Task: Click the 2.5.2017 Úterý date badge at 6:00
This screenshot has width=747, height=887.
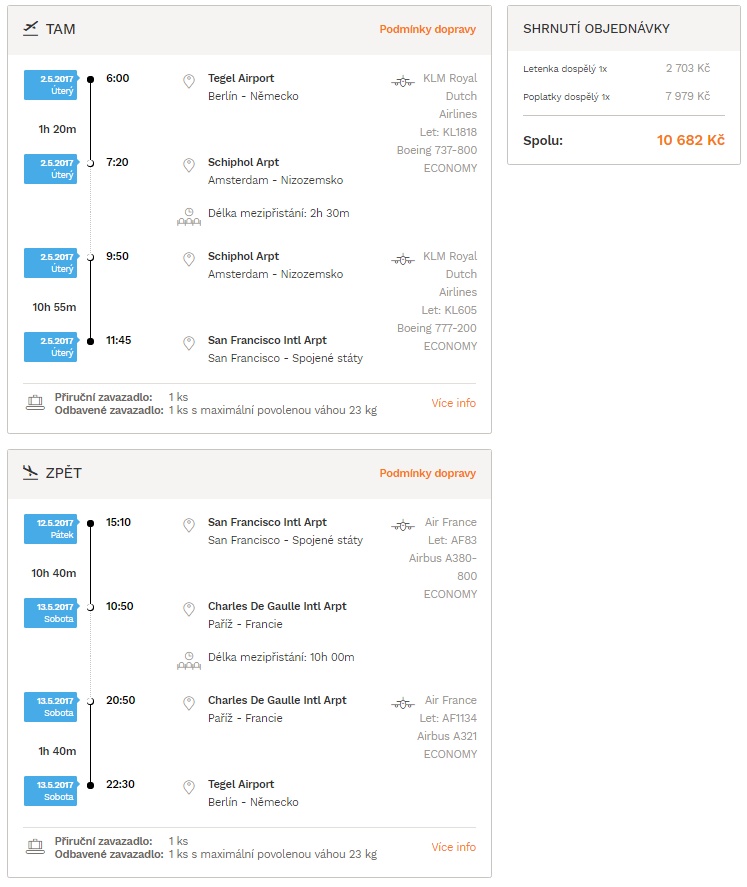Action: pyautogui.click(x=50, y=85)
